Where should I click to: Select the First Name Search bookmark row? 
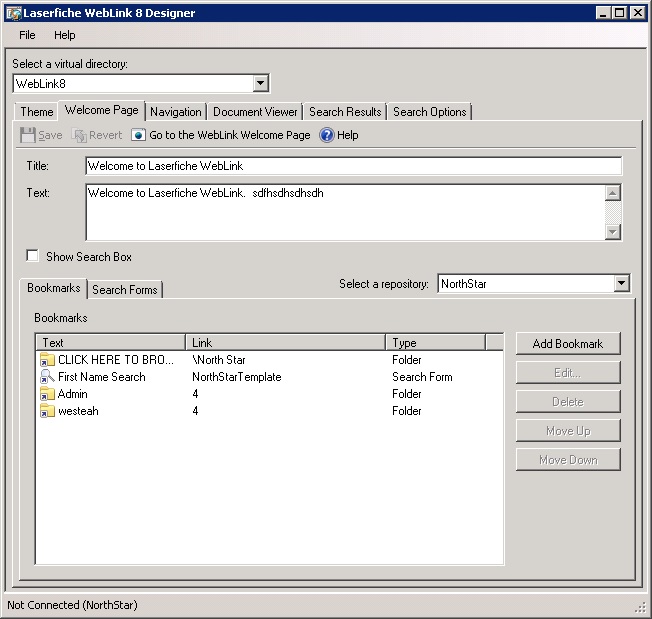[269, 377]
